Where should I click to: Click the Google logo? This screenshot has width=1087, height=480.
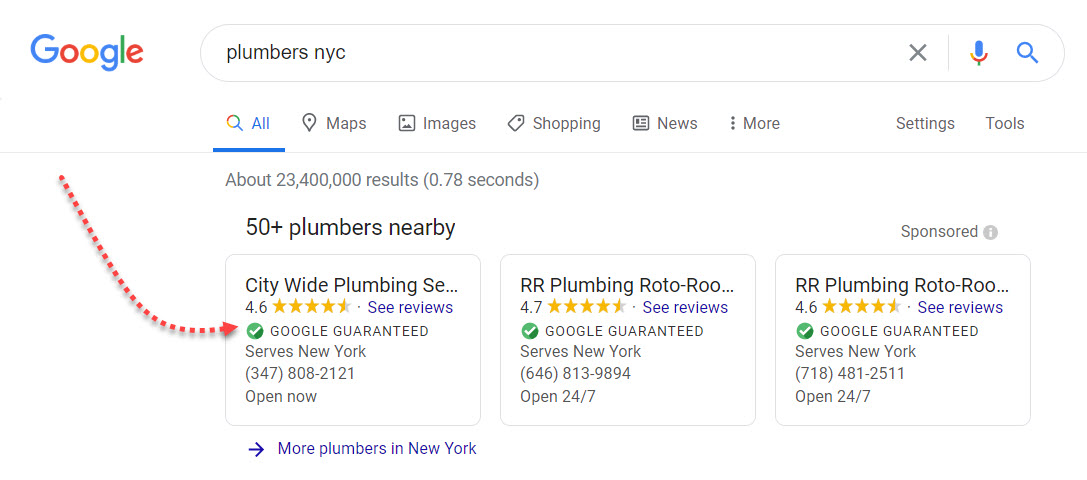point(87,51)
